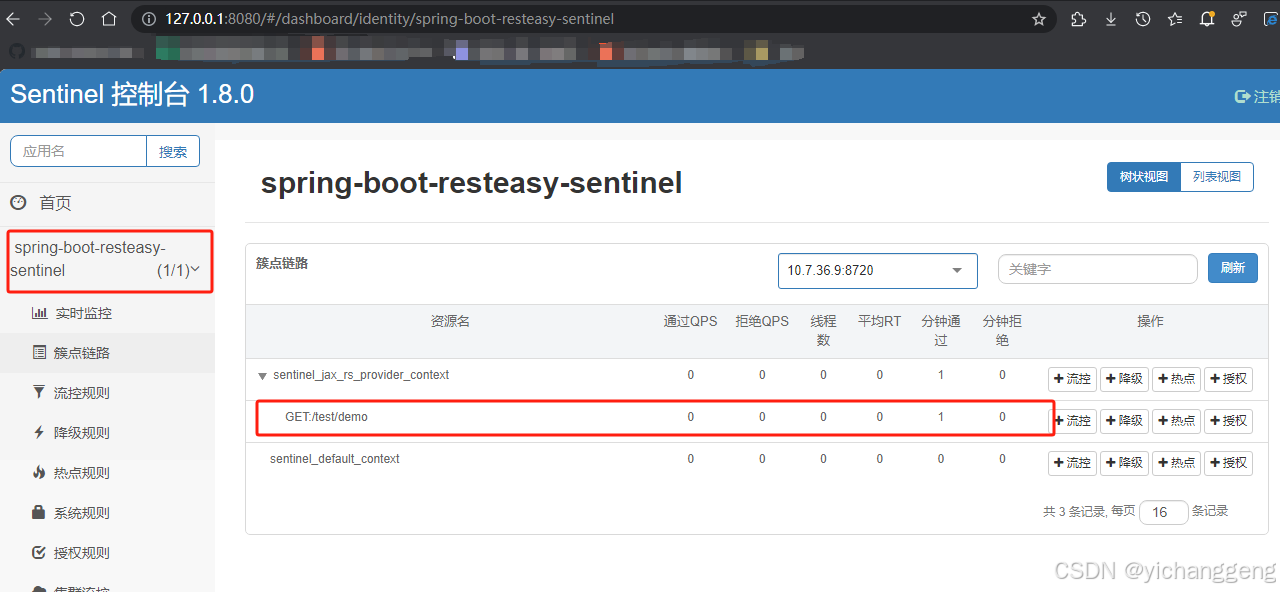1280x592 pixels.
Task: Click the records-per-page field showing 16
Action: click(1164, 512)
